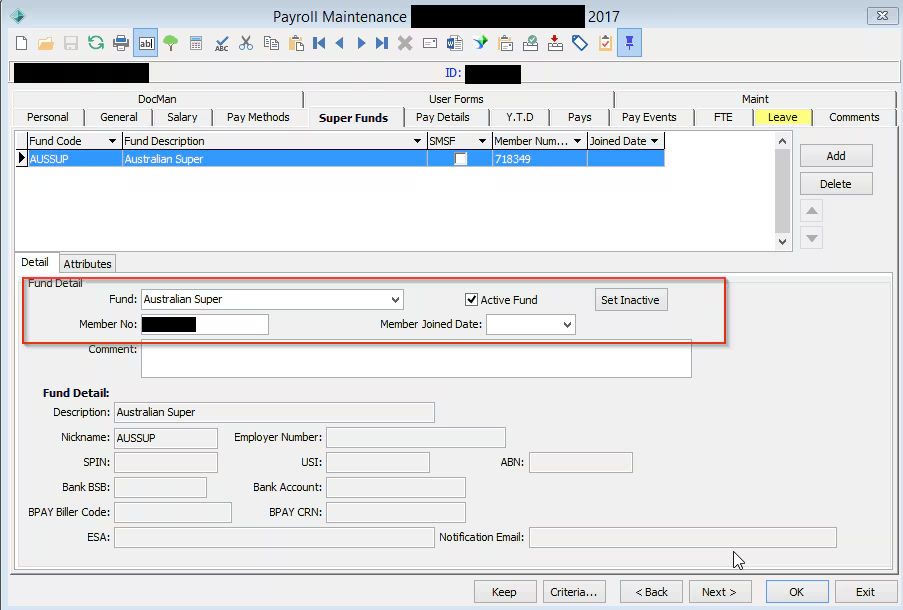Switch to the Salary tab
The width and height of the screenshot is (903, 610).
[x=182, y=117]
